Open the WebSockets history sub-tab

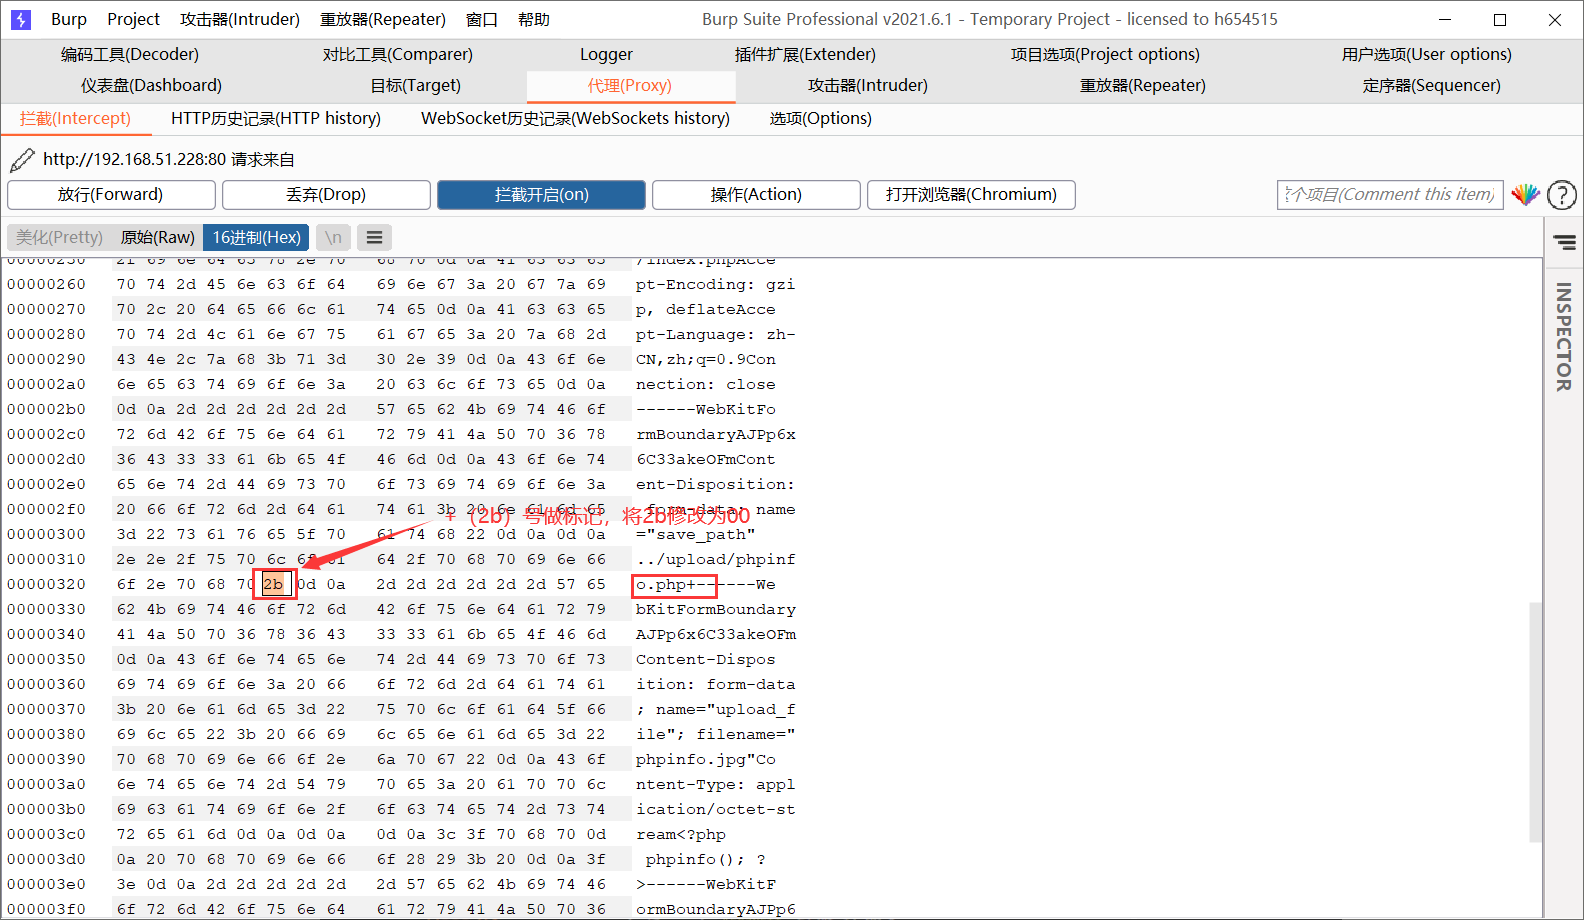(x=575, y=118)
